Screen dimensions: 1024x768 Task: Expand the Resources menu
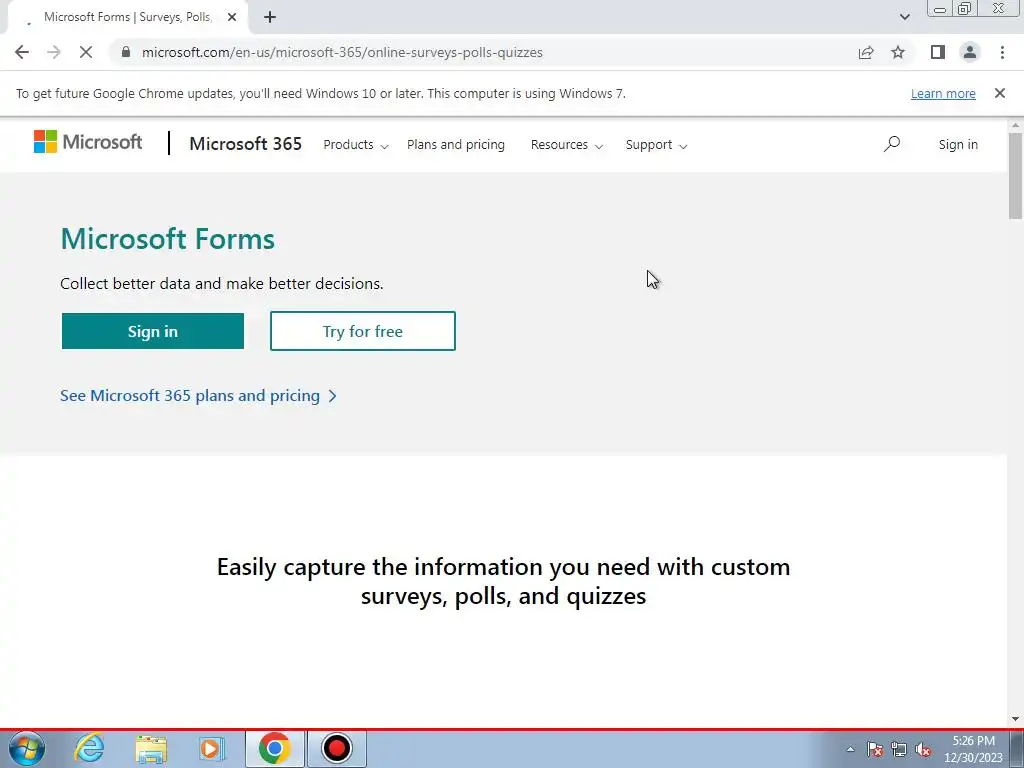(x=567, y=145)
